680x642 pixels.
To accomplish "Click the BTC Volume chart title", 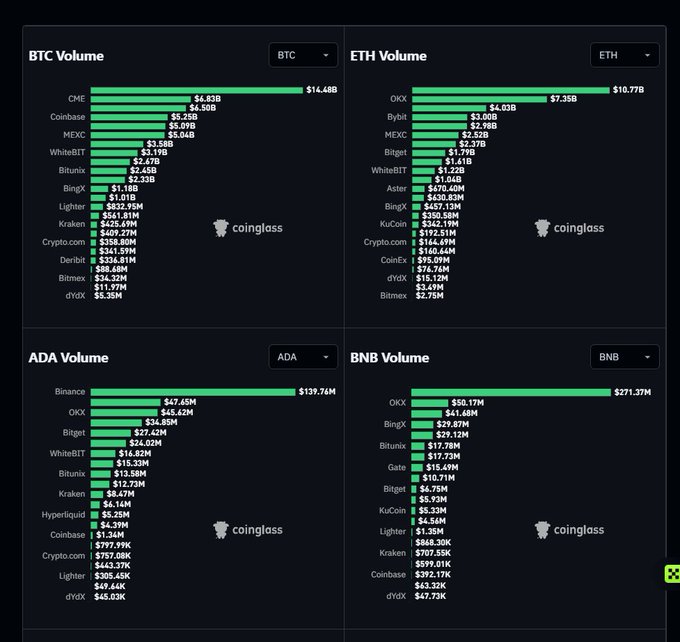I will [x=66, y=56].
